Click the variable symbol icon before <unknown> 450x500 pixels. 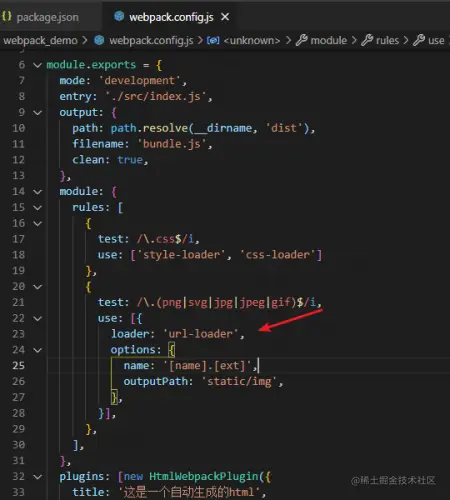[x=213, y=41]
